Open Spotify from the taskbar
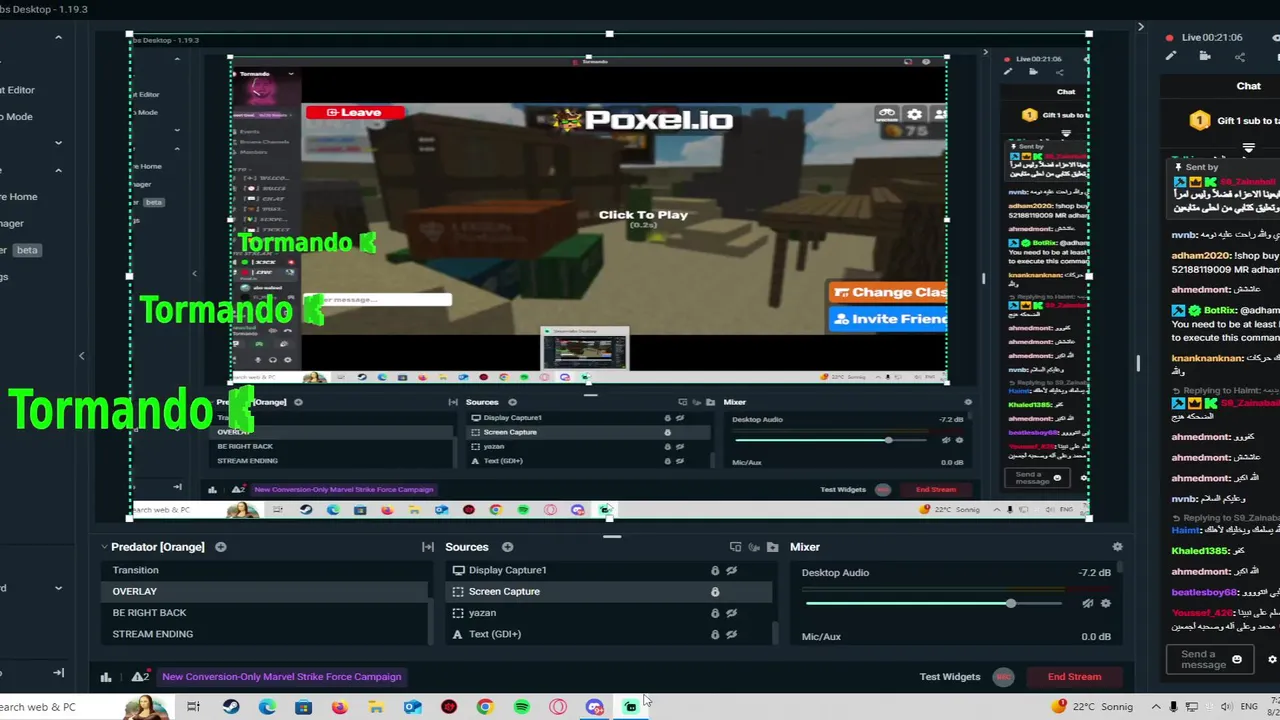 [x=522, y=707]
